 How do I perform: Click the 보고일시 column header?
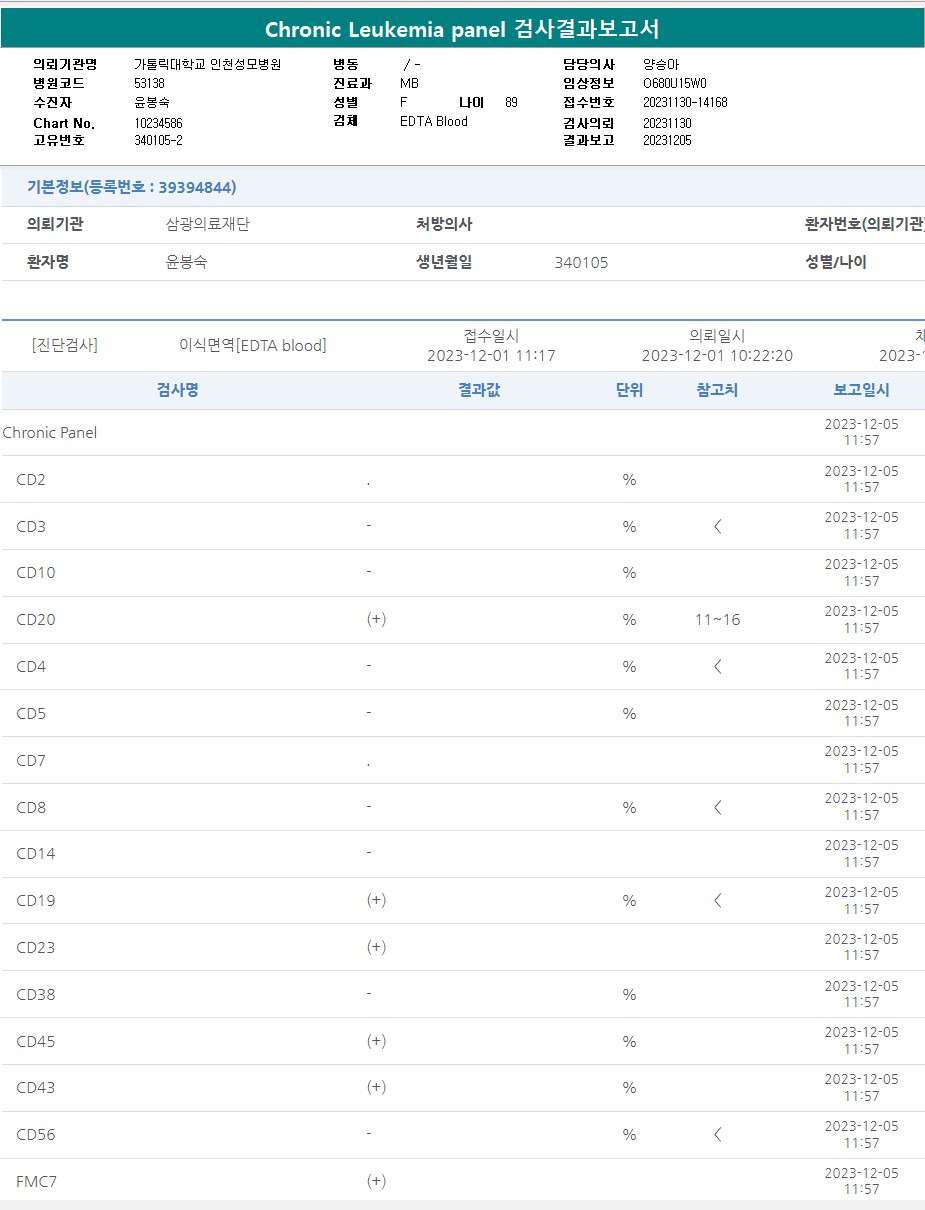[x=861, y=390]
